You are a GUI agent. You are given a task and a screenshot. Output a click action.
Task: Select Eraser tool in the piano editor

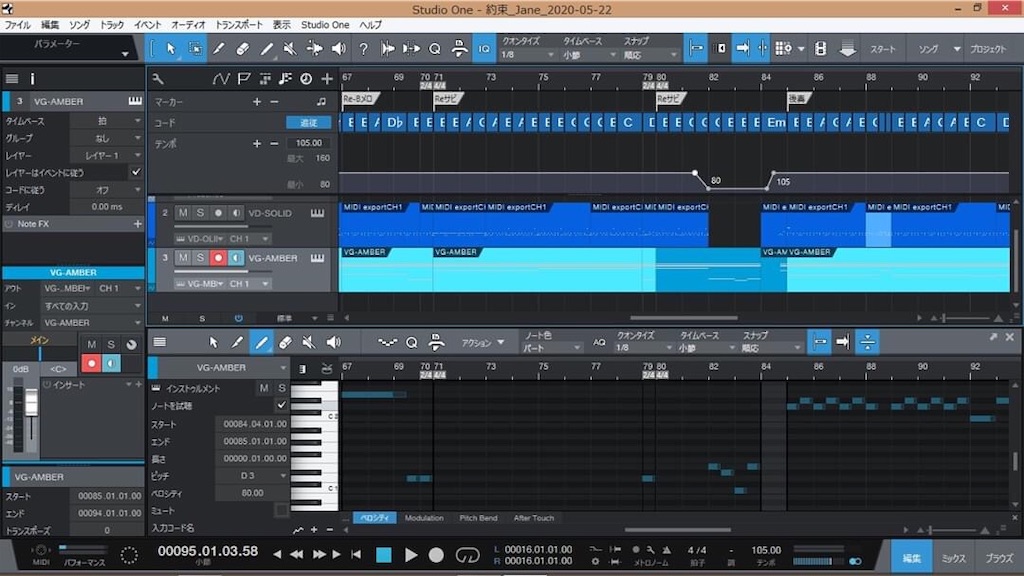[285, 342]
